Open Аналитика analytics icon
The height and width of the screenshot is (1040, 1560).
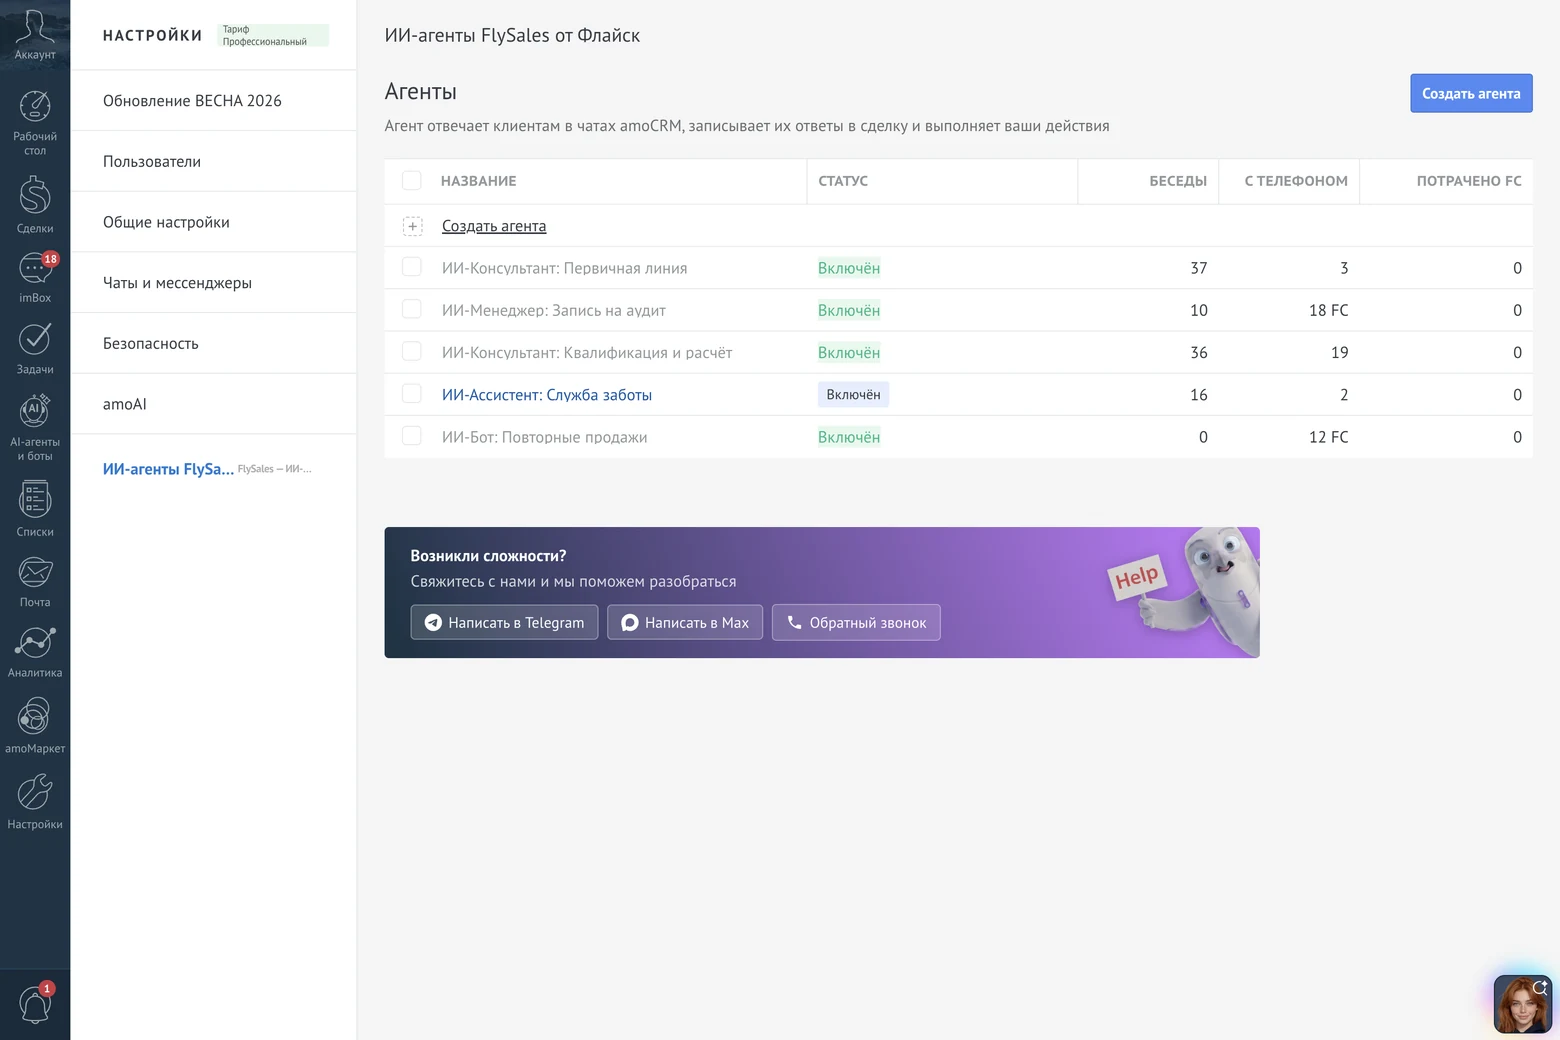tap(35, 652)
